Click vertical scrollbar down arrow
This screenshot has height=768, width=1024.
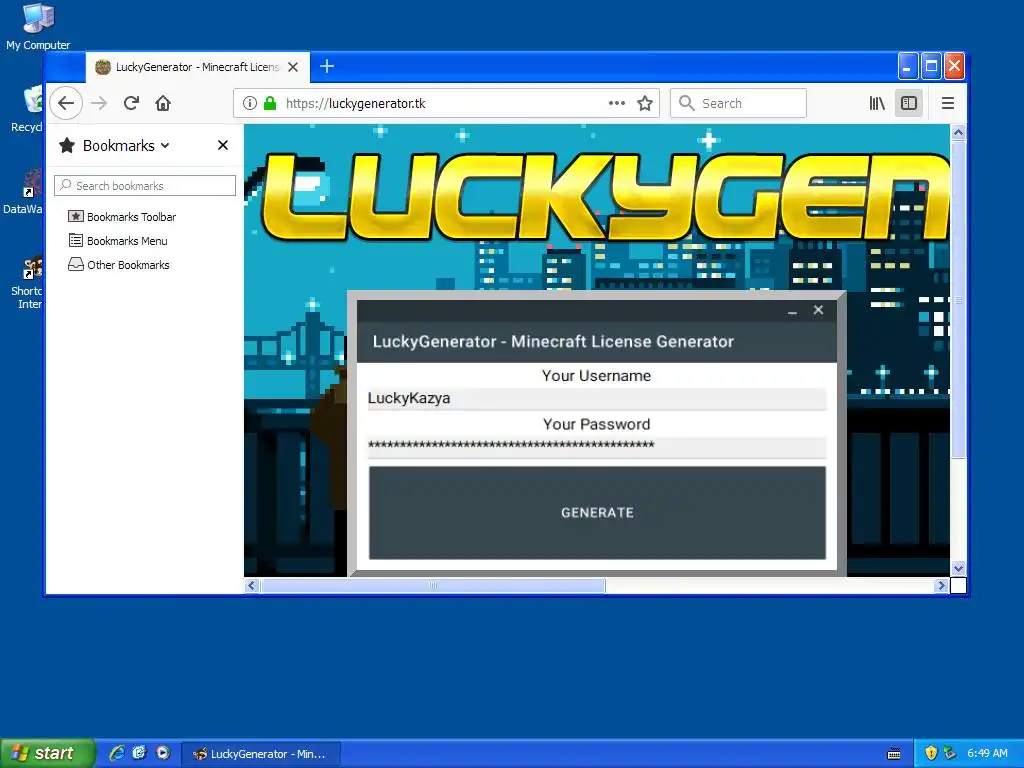(x=958, y=568)
